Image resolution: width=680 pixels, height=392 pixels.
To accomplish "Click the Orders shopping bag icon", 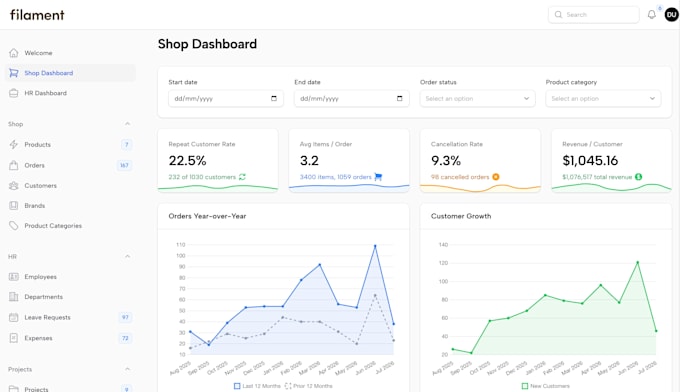I will [13, 165].
